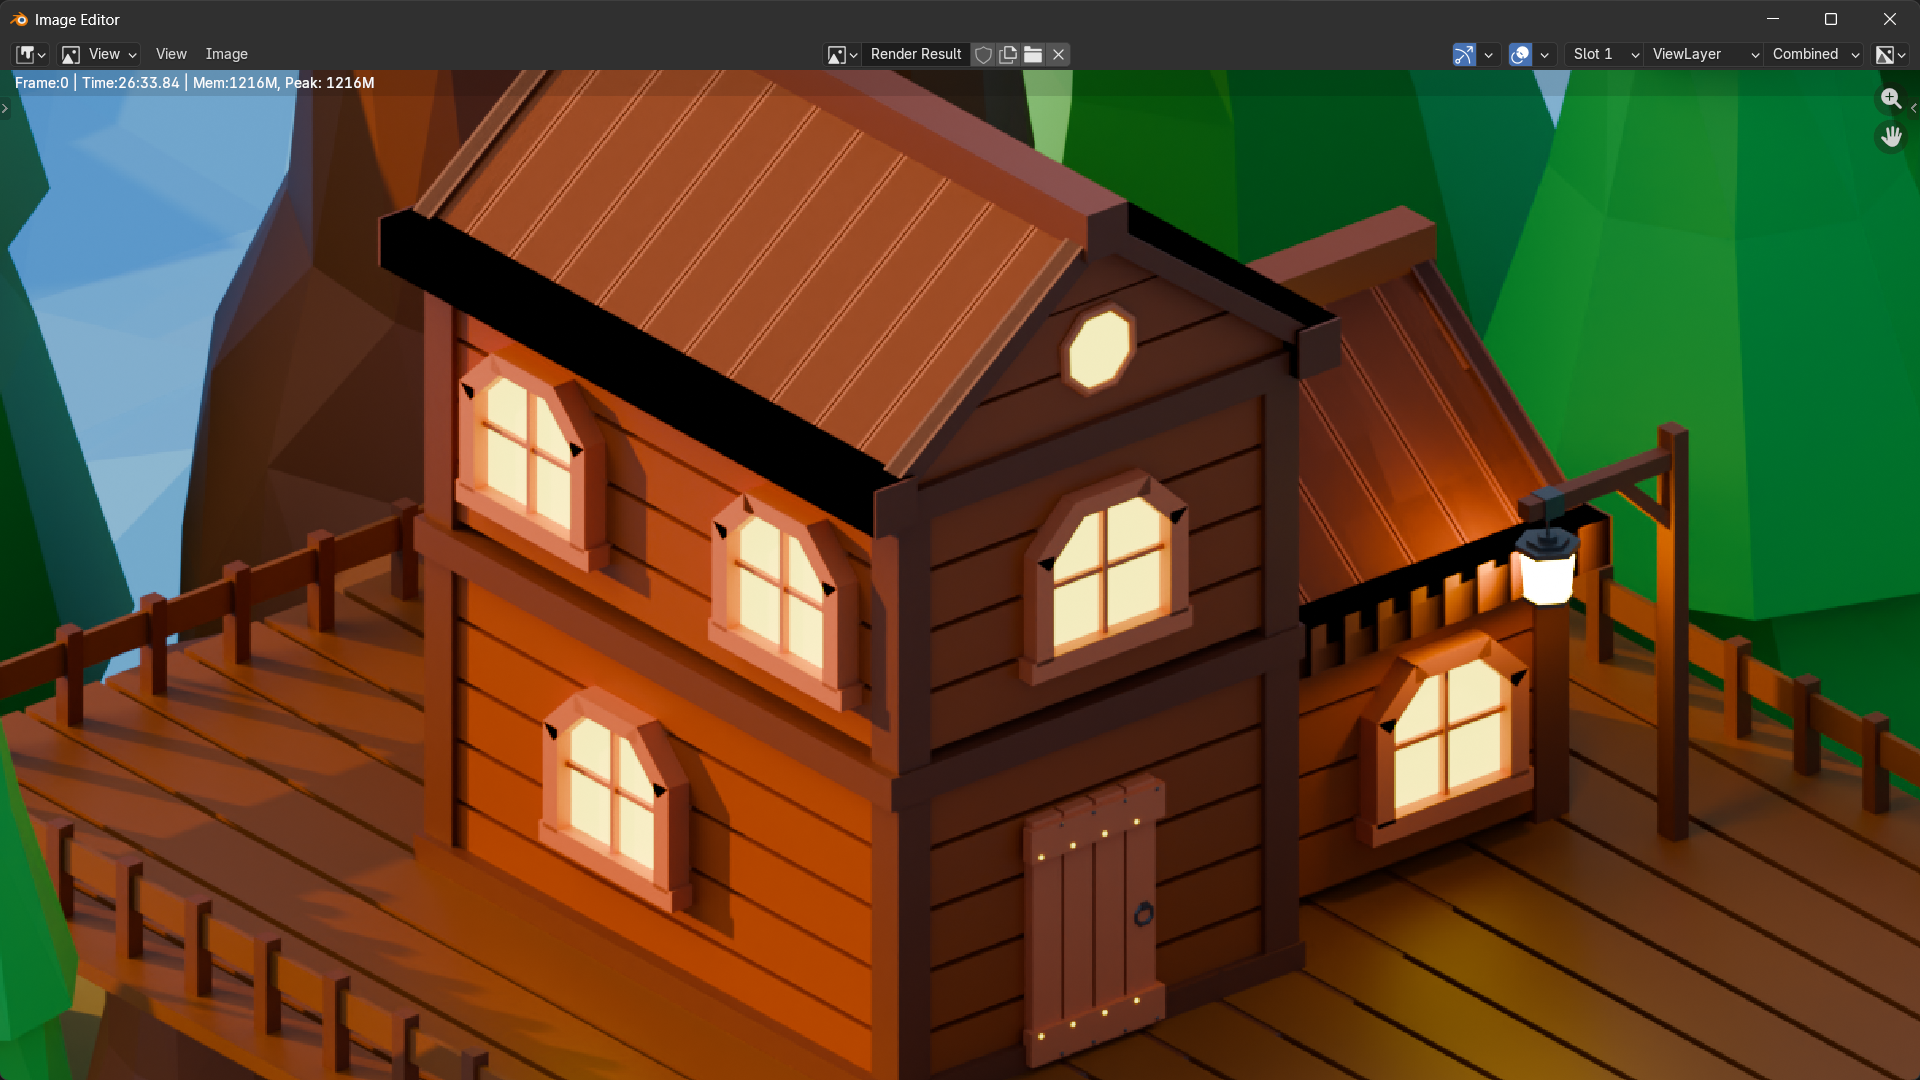Expand the overlays options dropdown arrow
Viewport: 1920px width, 1080px height.
coord(1544,54)
